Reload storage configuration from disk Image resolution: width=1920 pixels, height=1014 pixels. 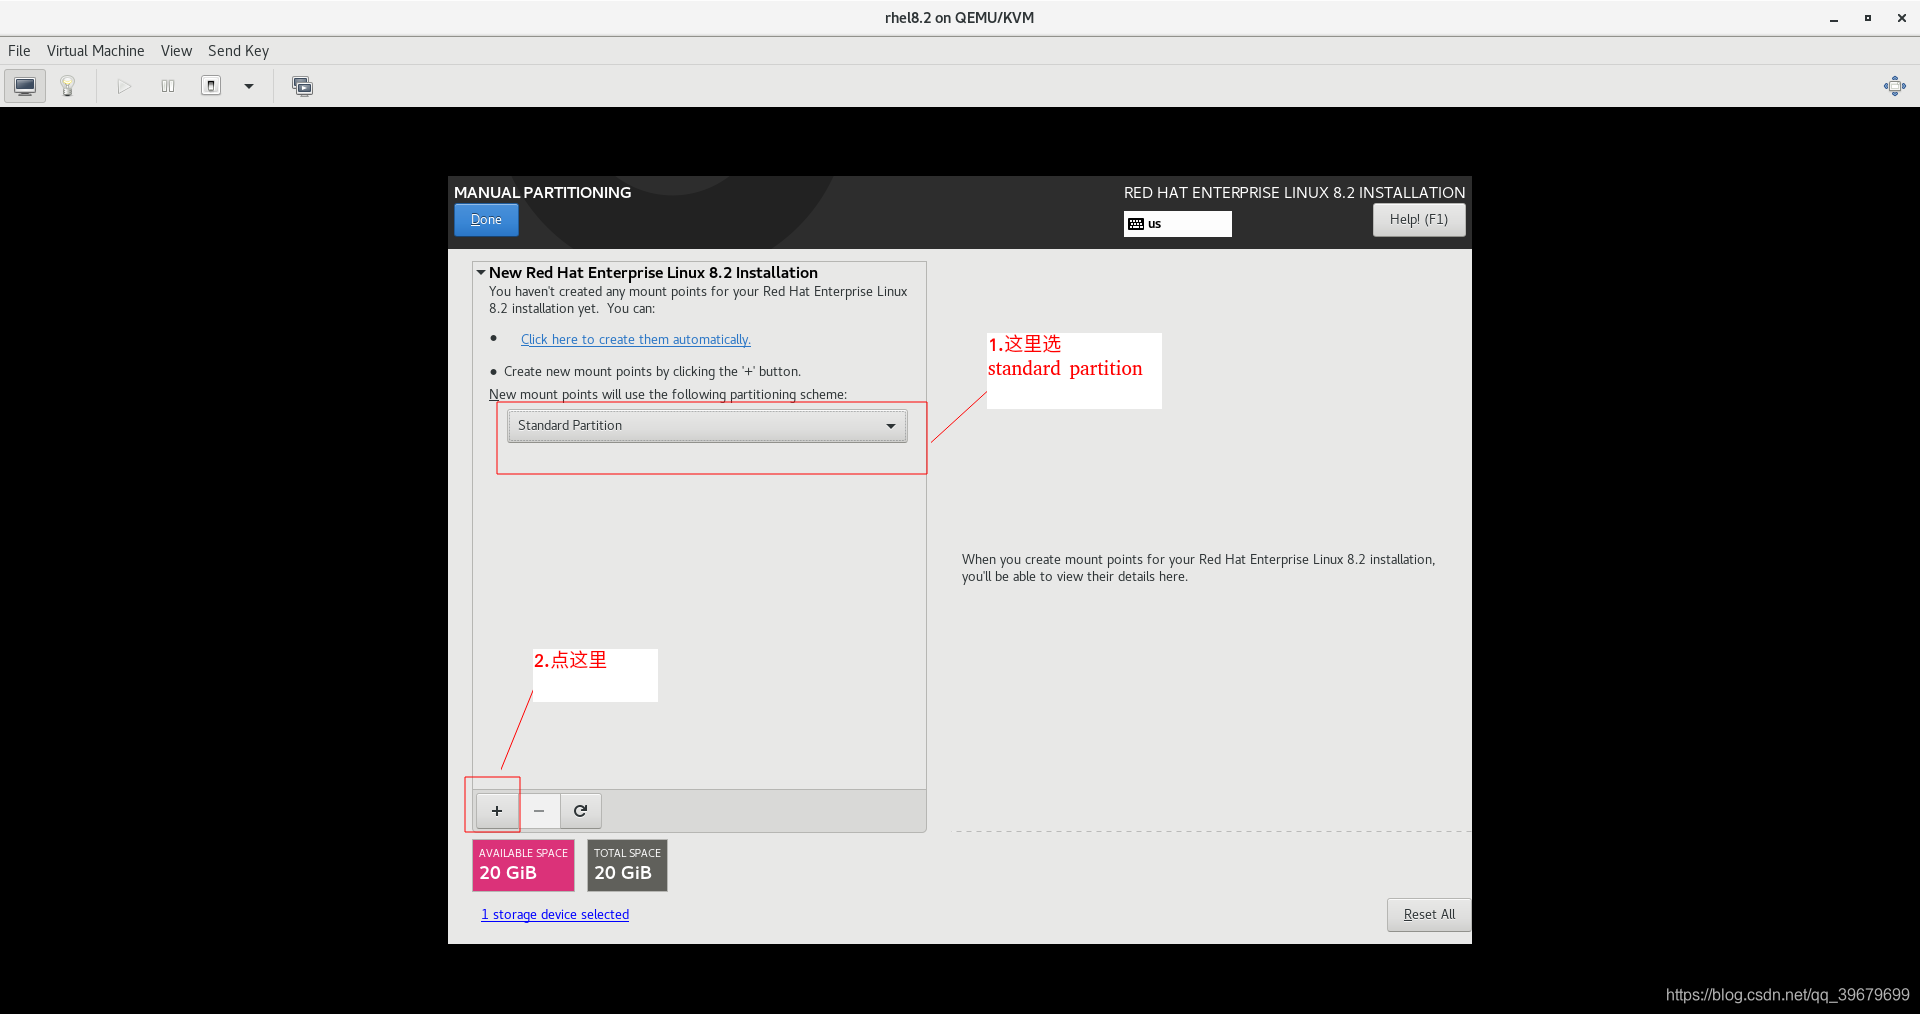click(x=581, y=811)
